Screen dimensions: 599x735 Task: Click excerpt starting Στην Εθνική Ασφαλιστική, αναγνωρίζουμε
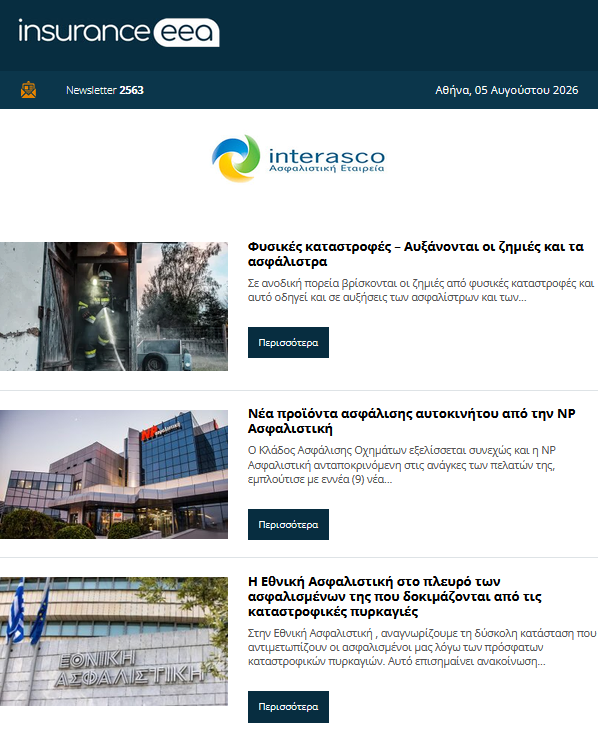coord(422,647)
